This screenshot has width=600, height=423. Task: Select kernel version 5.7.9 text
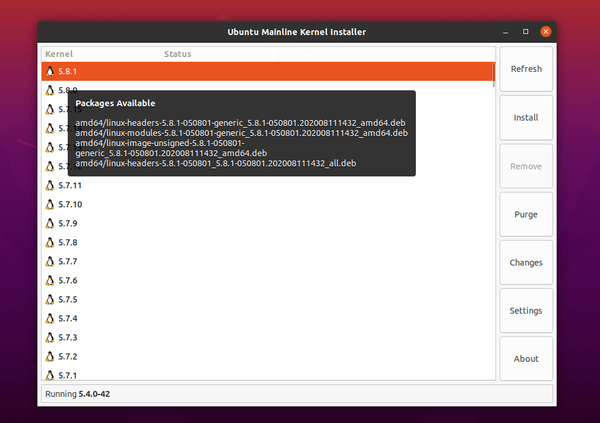click(x=68, y=223)
